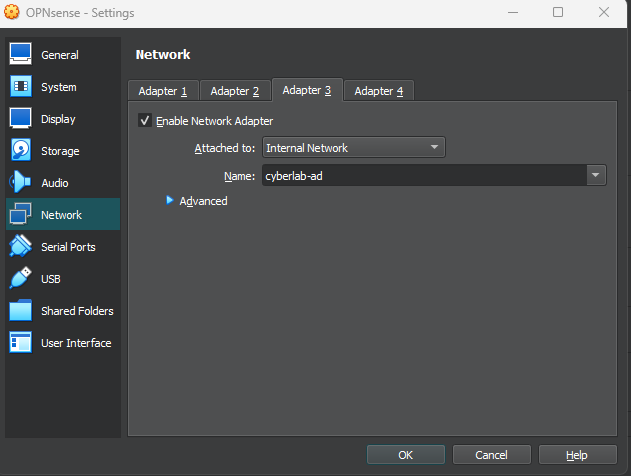Select the Storage disk icon
This screenshot has height=476, width=631.
coord(21,151)
